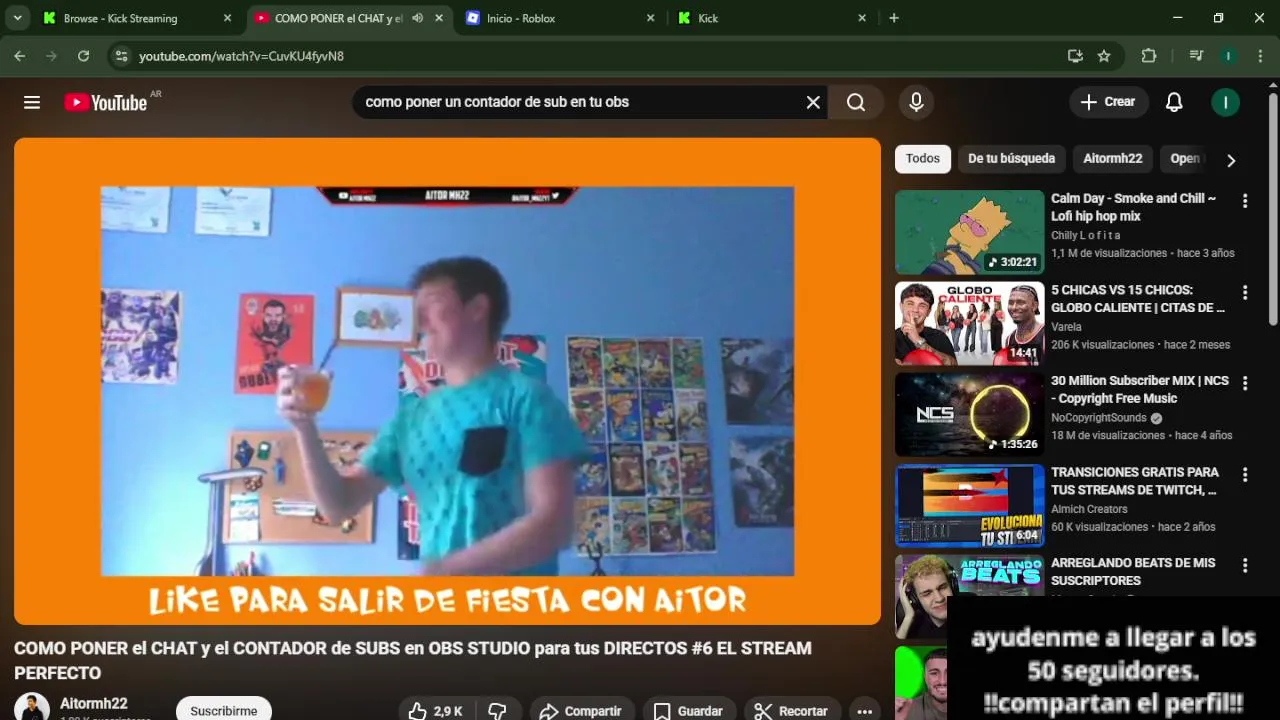
Task: Open Chrome three-dot menu
Action: pos(1260,56)
